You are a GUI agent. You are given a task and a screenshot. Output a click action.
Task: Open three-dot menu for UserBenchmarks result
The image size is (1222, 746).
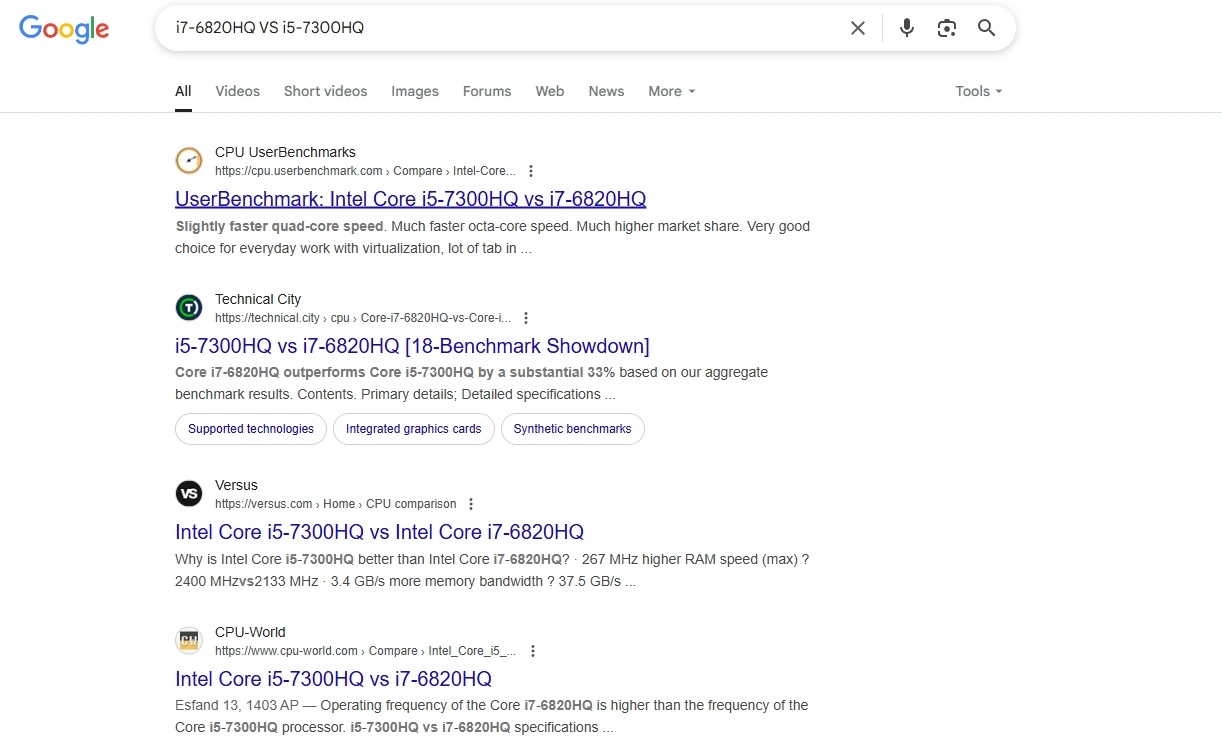(531, 171)
